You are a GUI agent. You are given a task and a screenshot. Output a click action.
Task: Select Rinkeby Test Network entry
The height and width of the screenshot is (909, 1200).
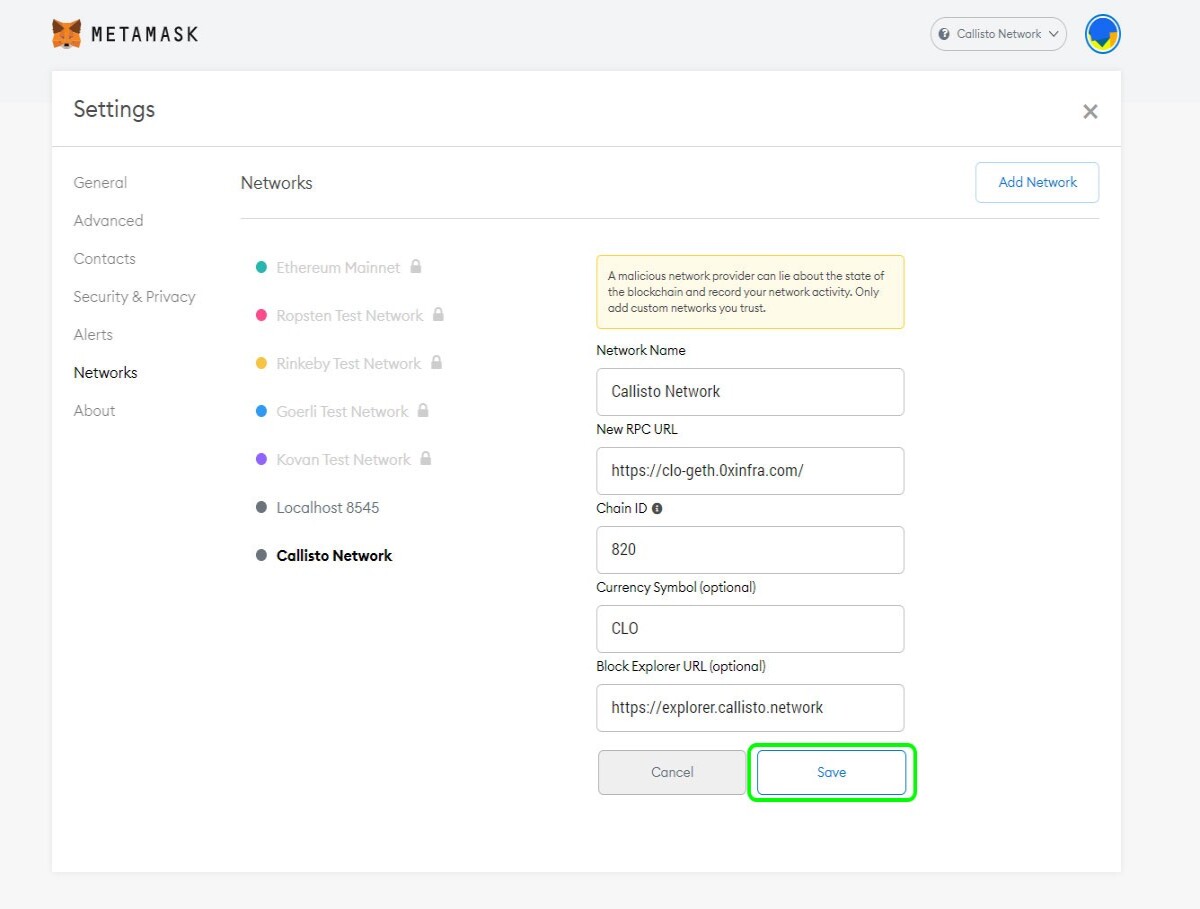(349, 364)
